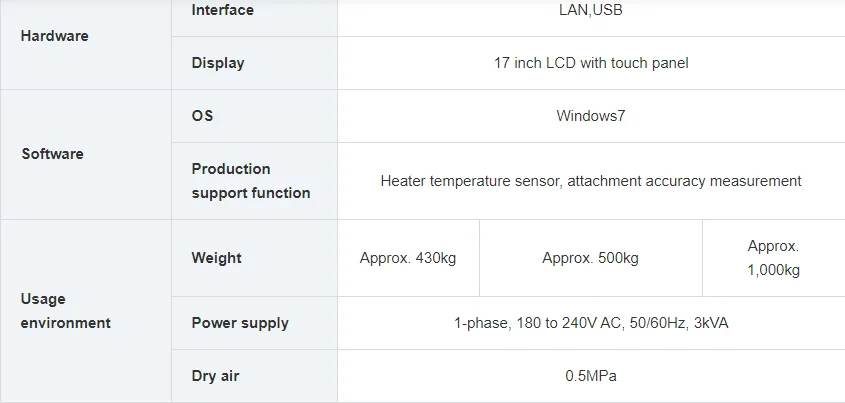This screenshot has width=845, height=403.
Task: Click the Approx. 1,000kg weight cell
Action: tap(773, 258)
